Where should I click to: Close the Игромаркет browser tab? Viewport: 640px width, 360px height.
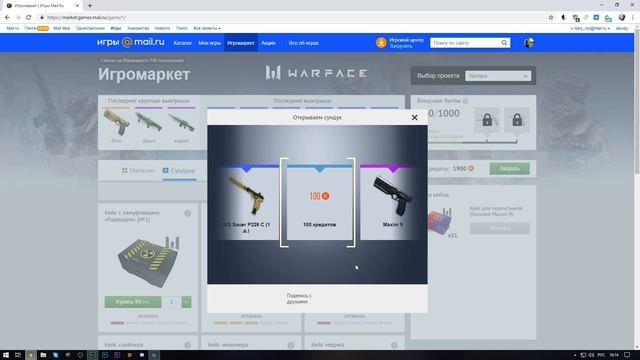coord(78,6)
